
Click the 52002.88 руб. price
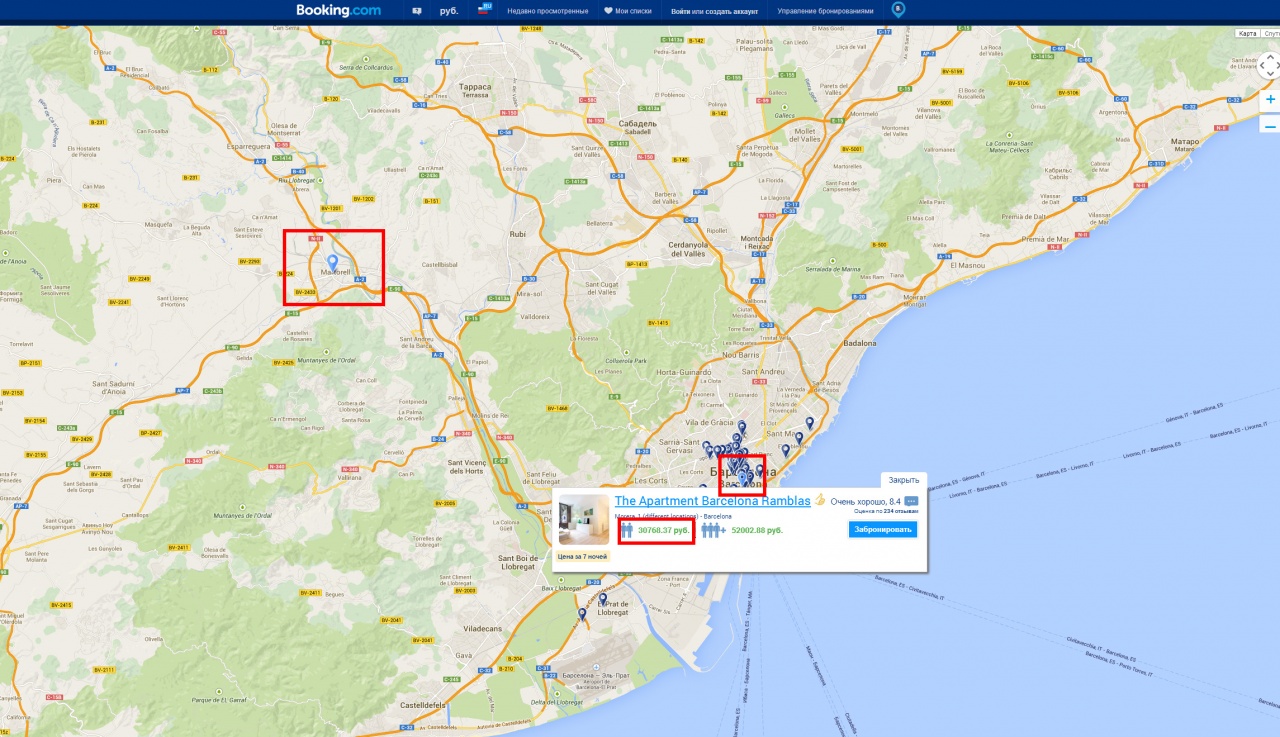pyautogui.click(x=757, y=530)
